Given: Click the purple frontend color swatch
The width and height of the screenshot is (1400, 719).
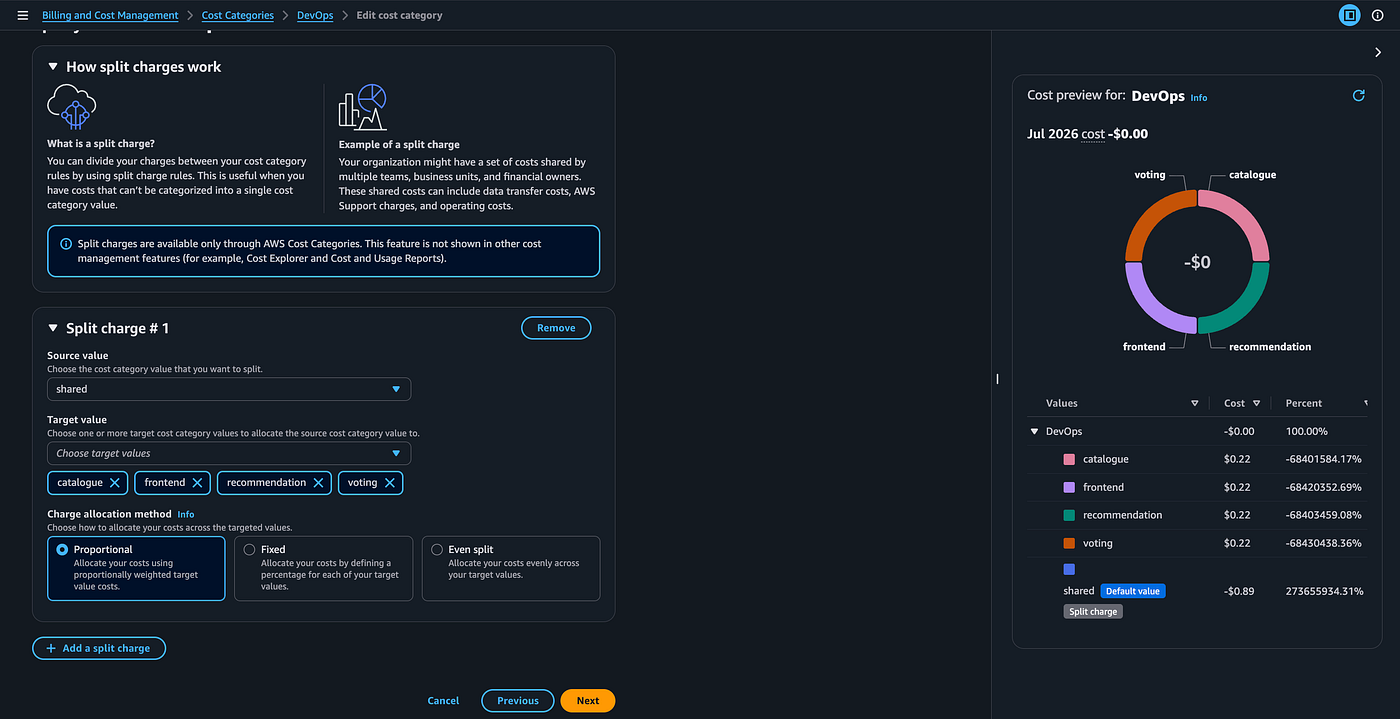Looking at the screenshot, I should [1069, 487].
